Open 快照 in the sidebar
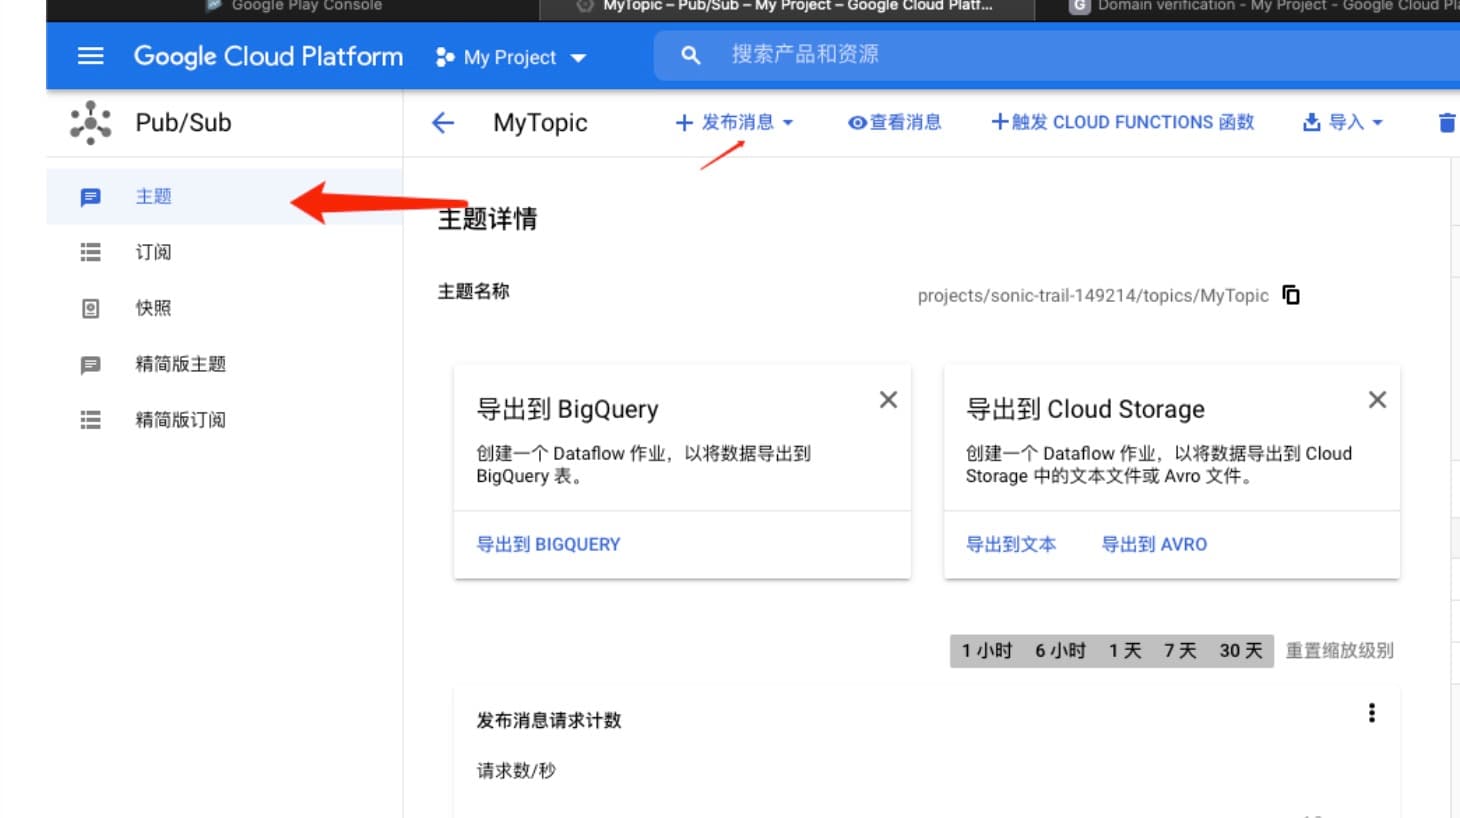 click(x=225, y=308)
